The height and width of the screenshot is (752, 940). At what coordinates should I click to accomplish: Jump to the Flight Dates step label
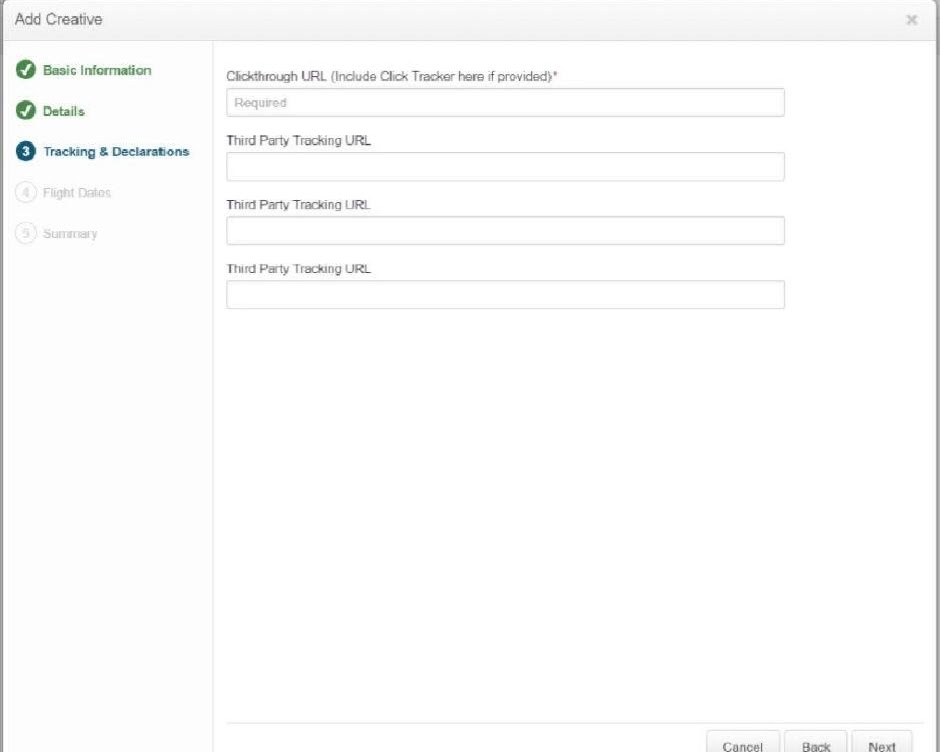pyautogui.click(x=77, y=192)
